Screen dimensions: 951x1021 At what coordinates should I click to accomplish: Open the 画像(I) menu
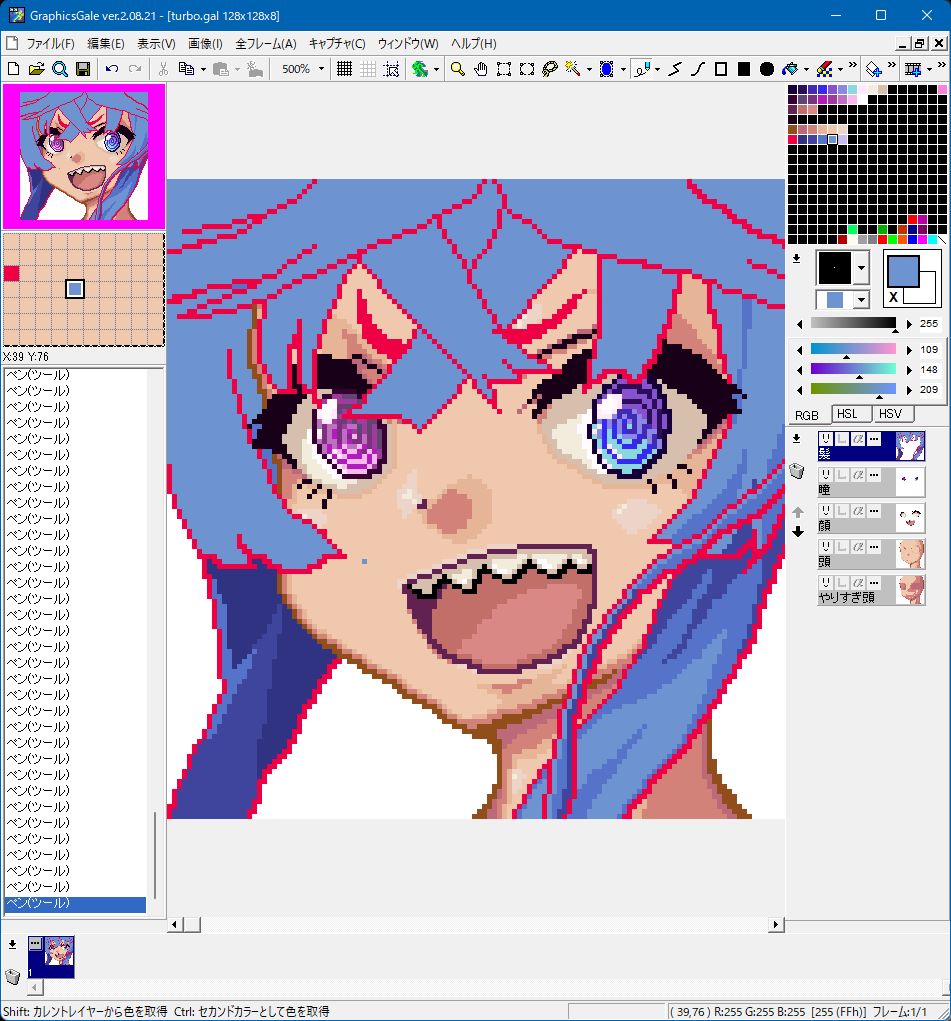(205, 44)
